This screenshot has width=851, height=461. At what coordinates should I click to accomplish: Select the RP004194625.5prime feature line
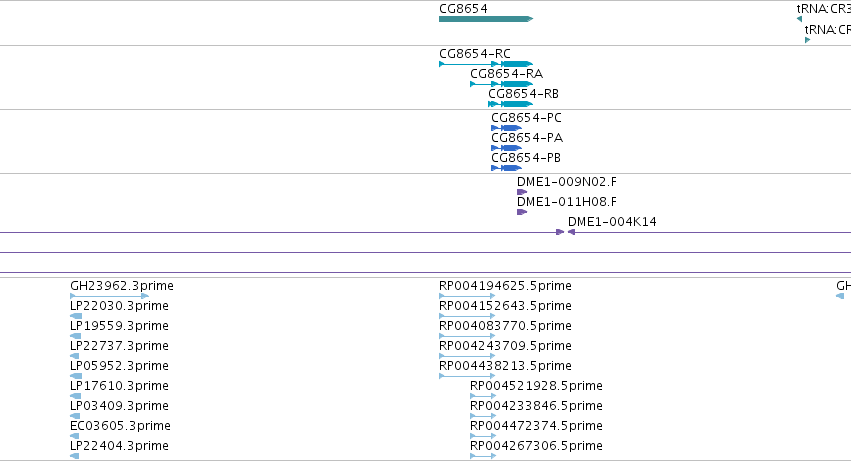(x=467, y=296)
